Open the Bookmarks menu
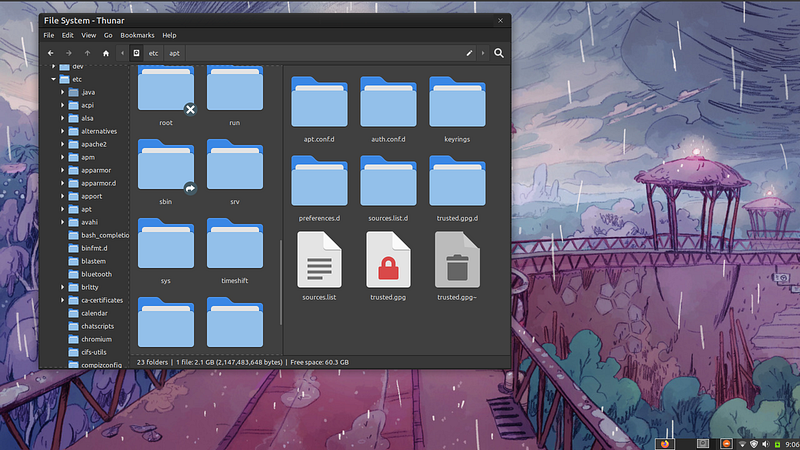This screenshot has height=450, width=800. click(x=137, y=35)
